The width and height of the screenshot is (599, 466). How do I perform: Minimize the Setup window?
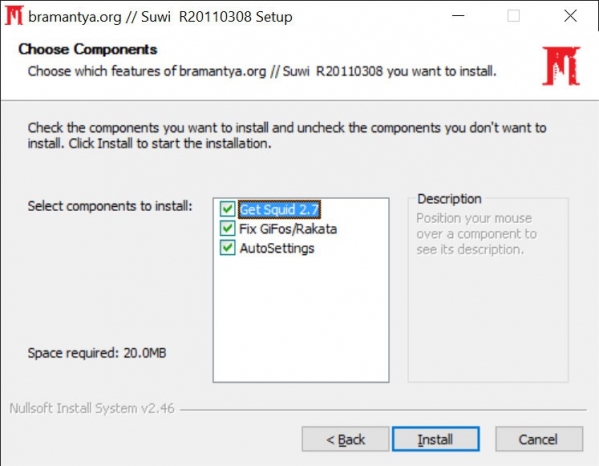click(458, 16)
